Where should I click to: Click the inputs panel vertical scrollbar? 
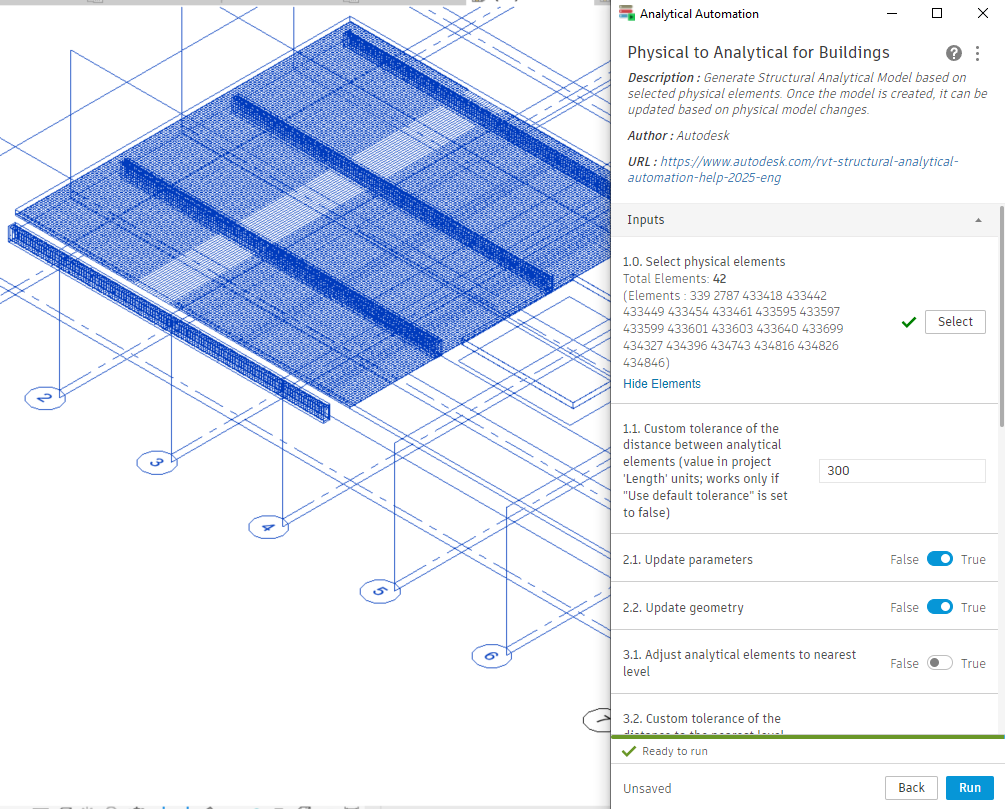pos(1001,316)
